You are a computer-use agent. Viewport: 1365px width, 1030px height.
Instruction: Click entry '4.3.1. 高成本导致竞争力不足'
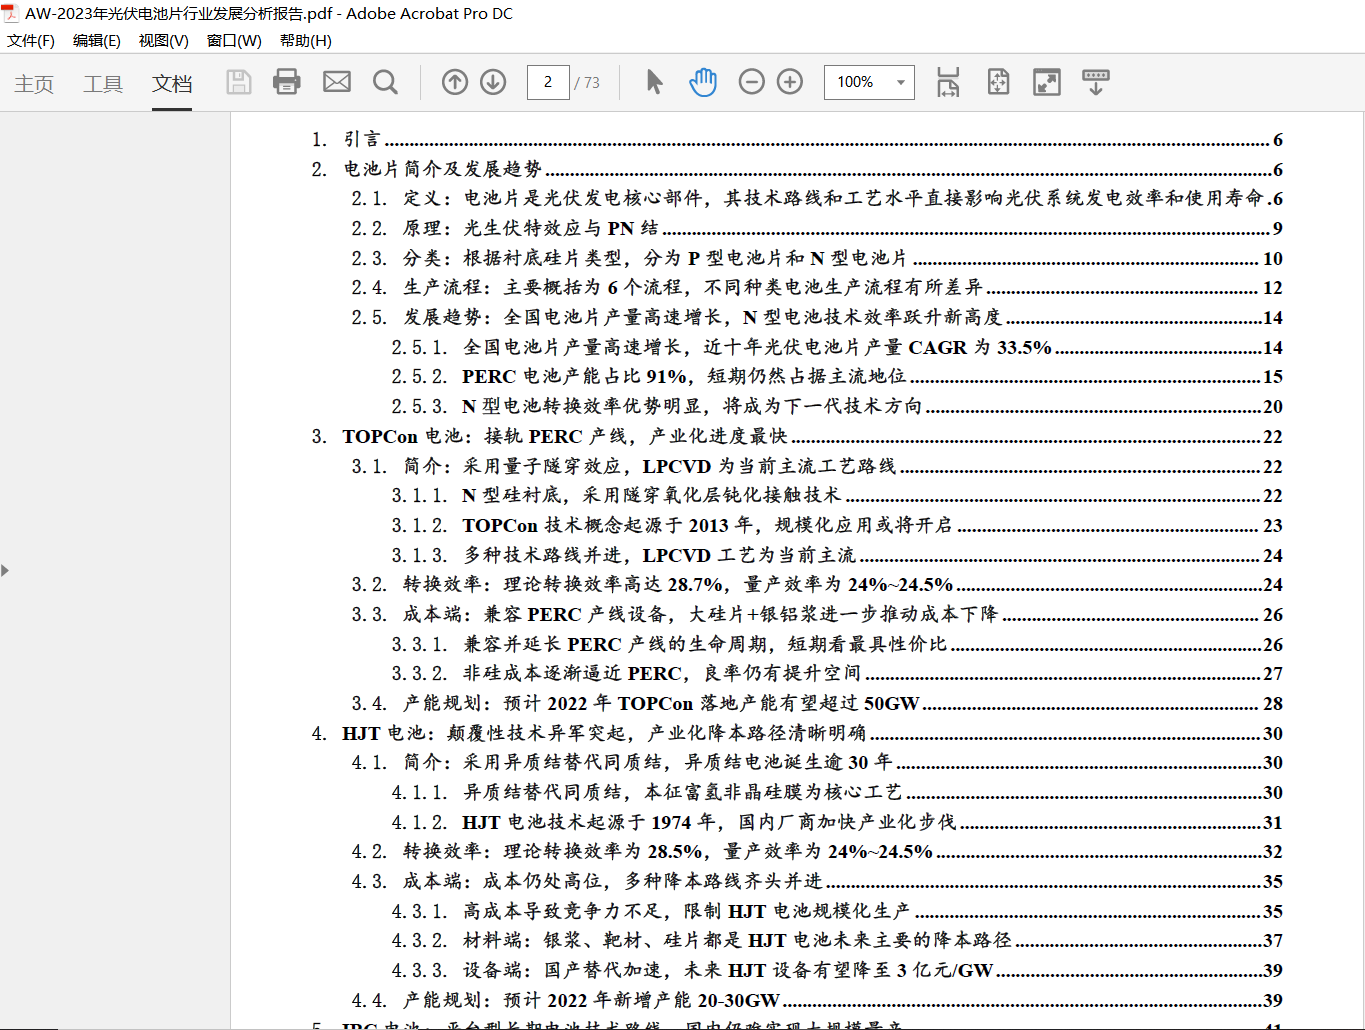(837, 911)
